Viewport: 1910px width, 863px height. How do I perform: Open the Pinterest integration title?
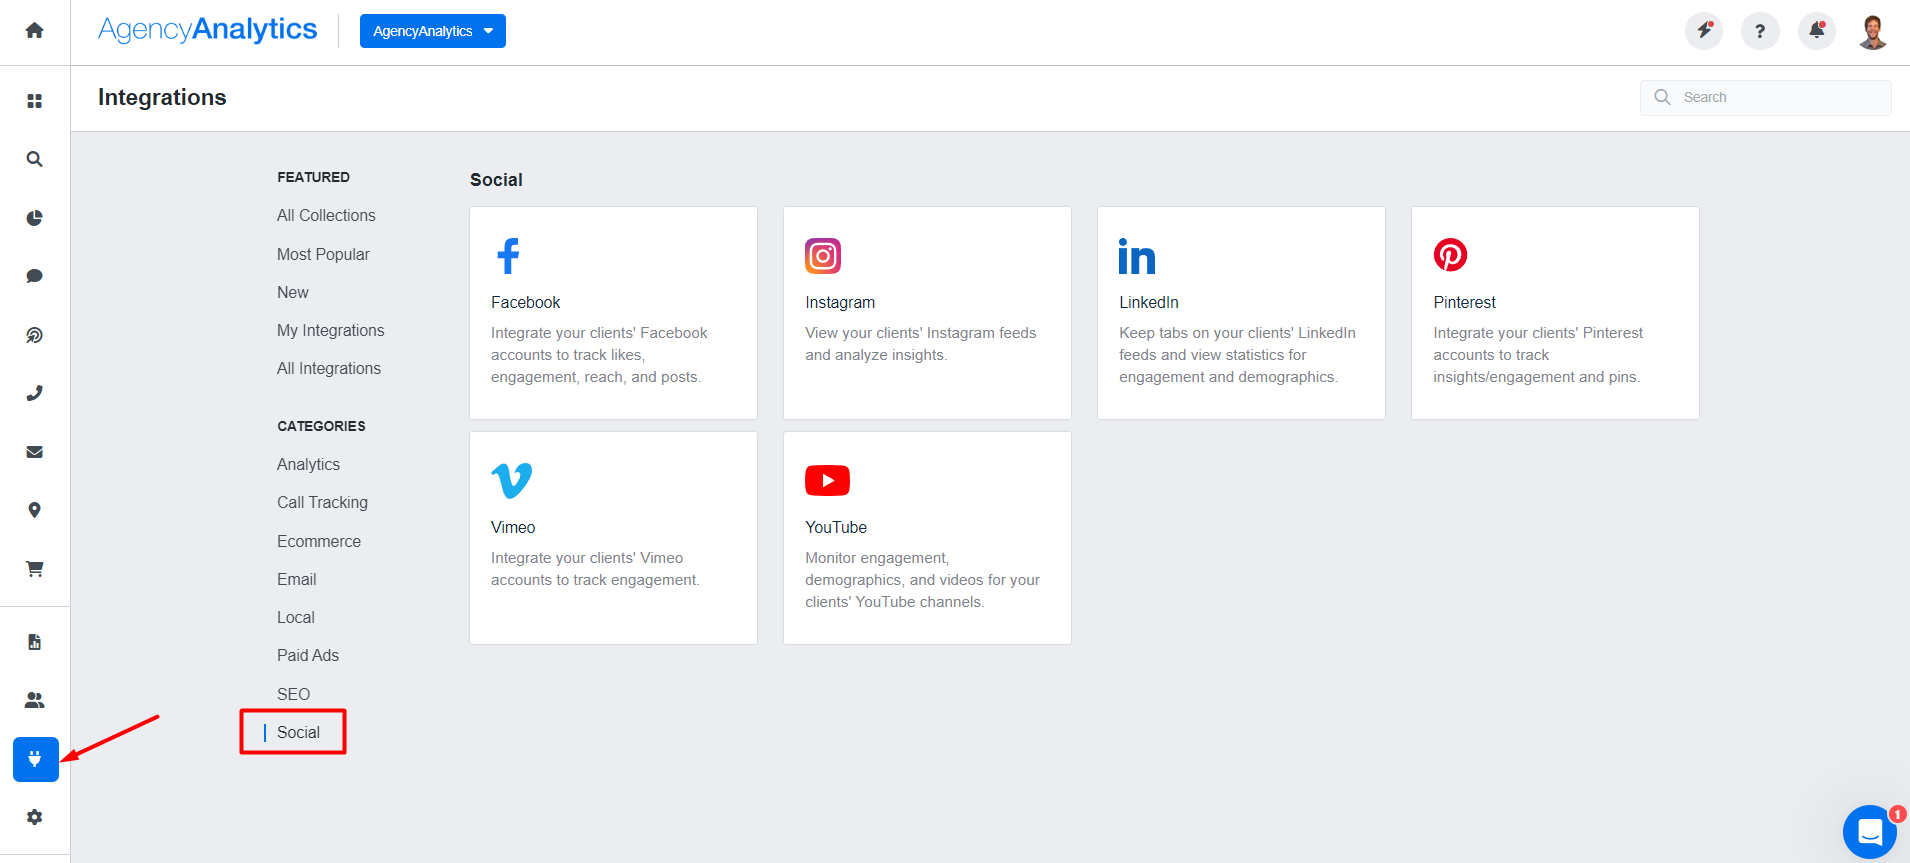tap(1464, 302)
